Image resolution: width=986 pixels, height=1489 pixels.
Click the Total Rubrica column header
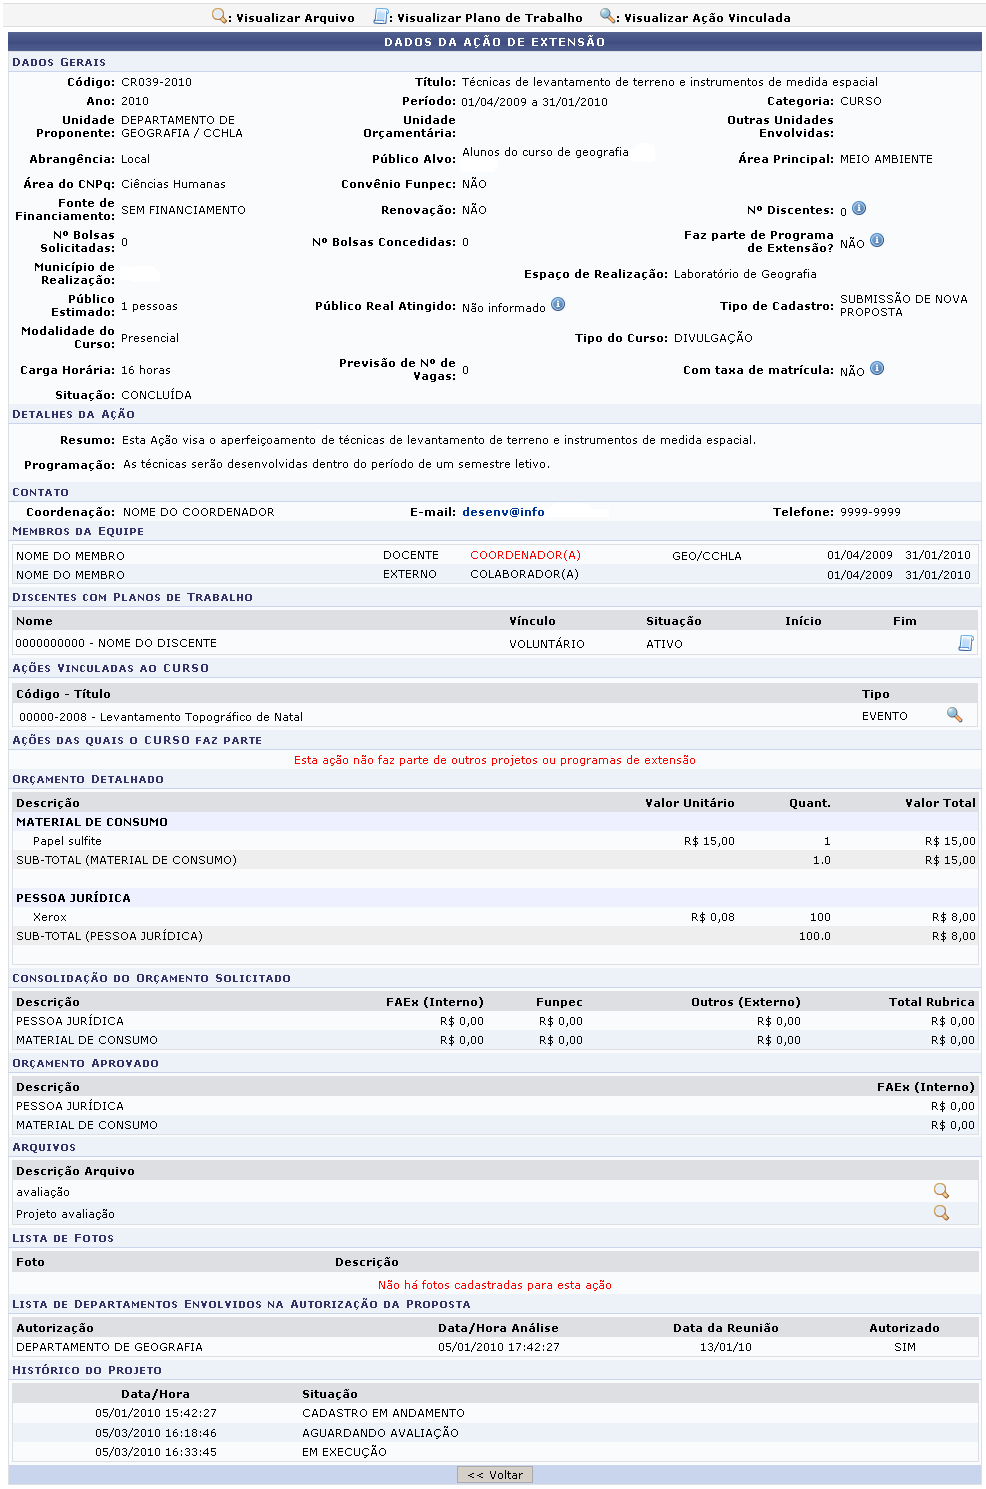coord(932,1002)
